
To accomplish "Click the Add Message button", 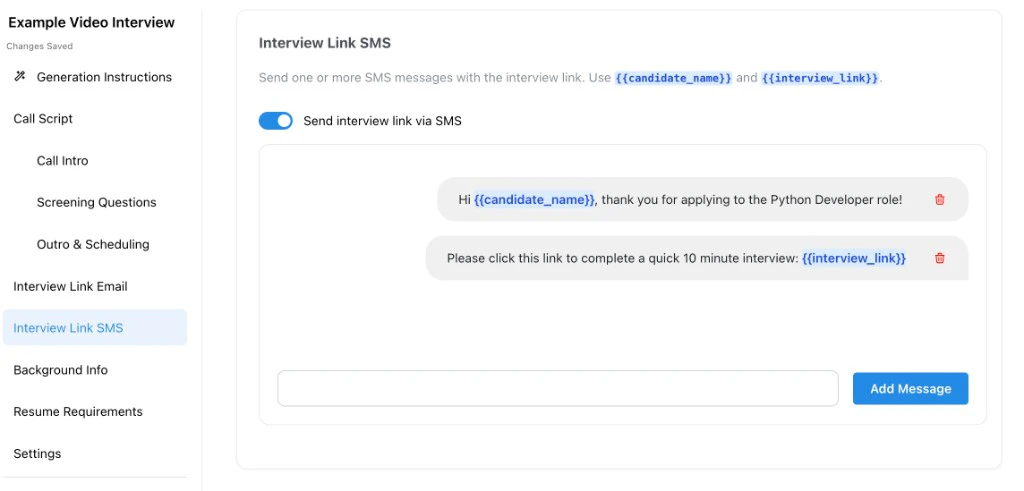I will click(x=910, y=388).
